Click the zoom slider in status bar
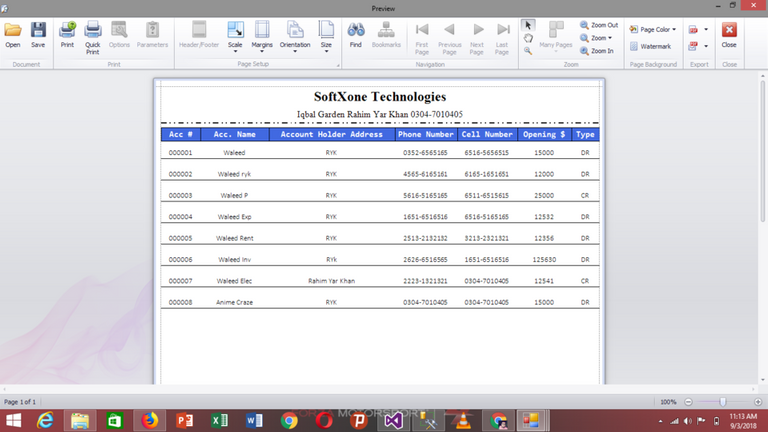Image resolution: width=768 pixels, height=432 pixels. tap(722, 401)
